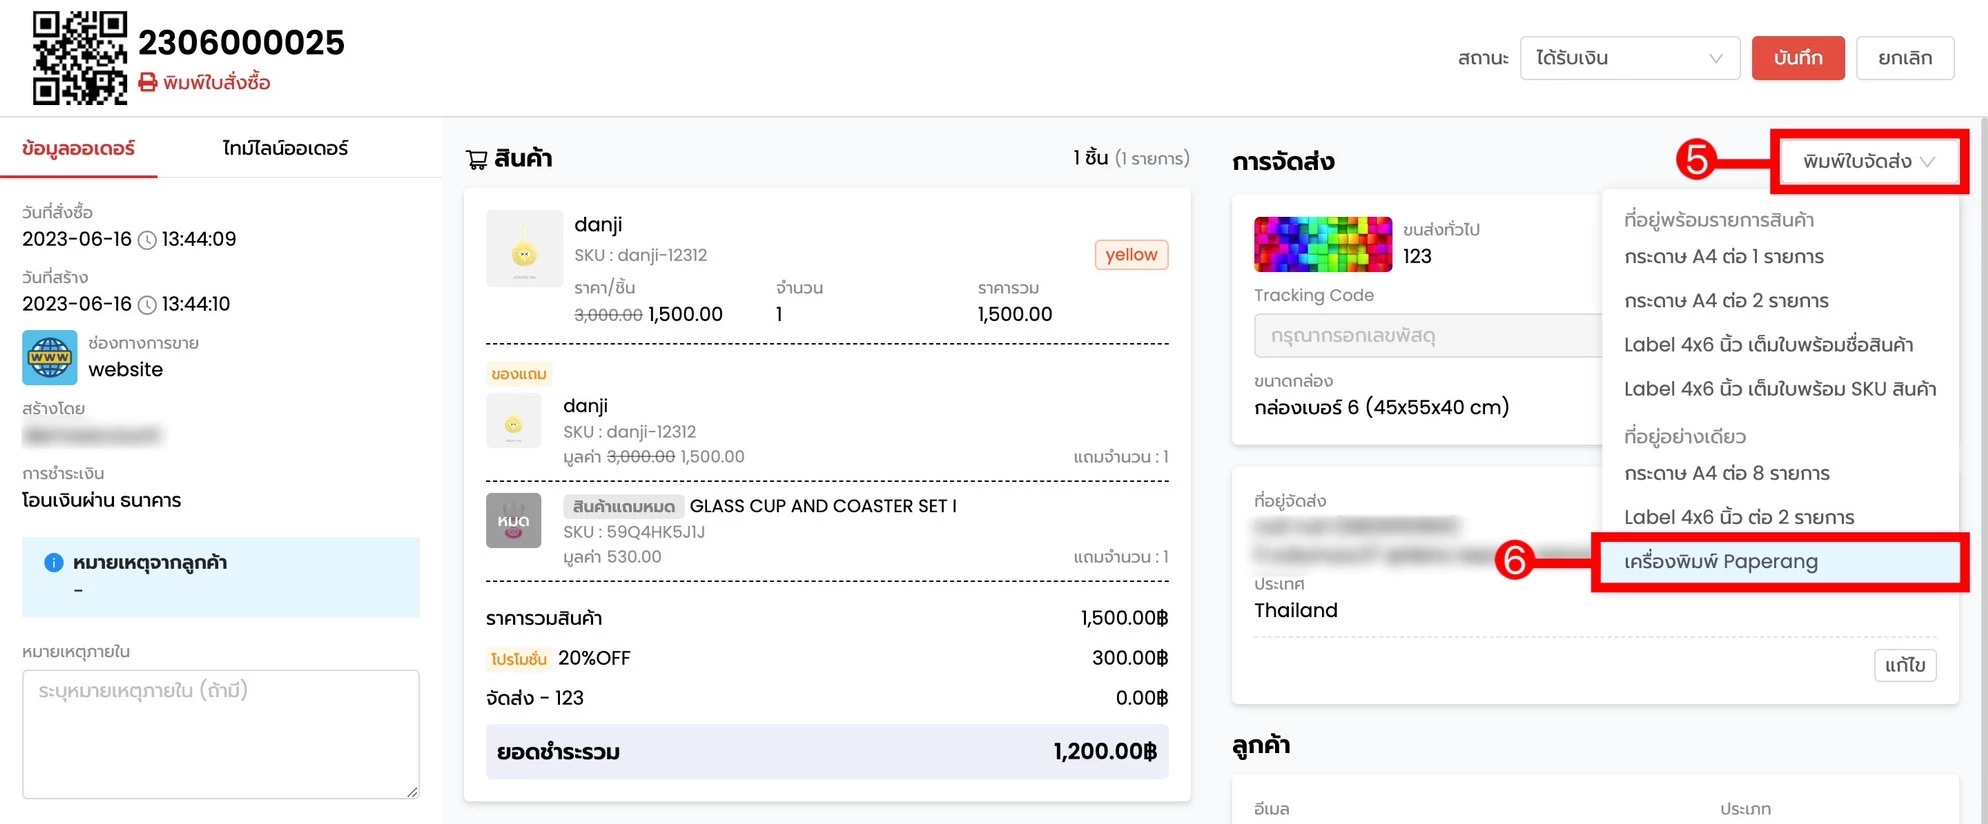
Task: Click the Tracking Code input field
Action: [x=1425, y=336]
